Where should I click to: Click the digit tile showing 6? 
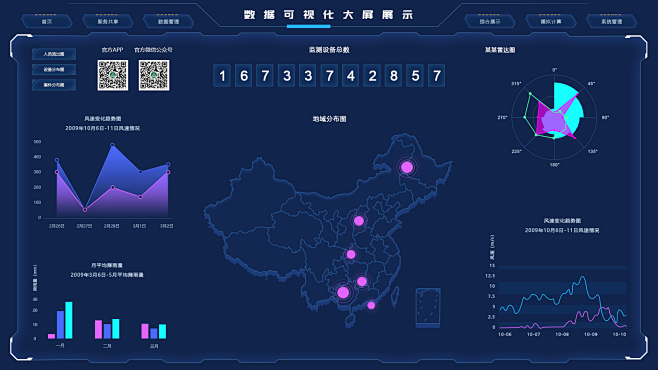click(243, 76)
